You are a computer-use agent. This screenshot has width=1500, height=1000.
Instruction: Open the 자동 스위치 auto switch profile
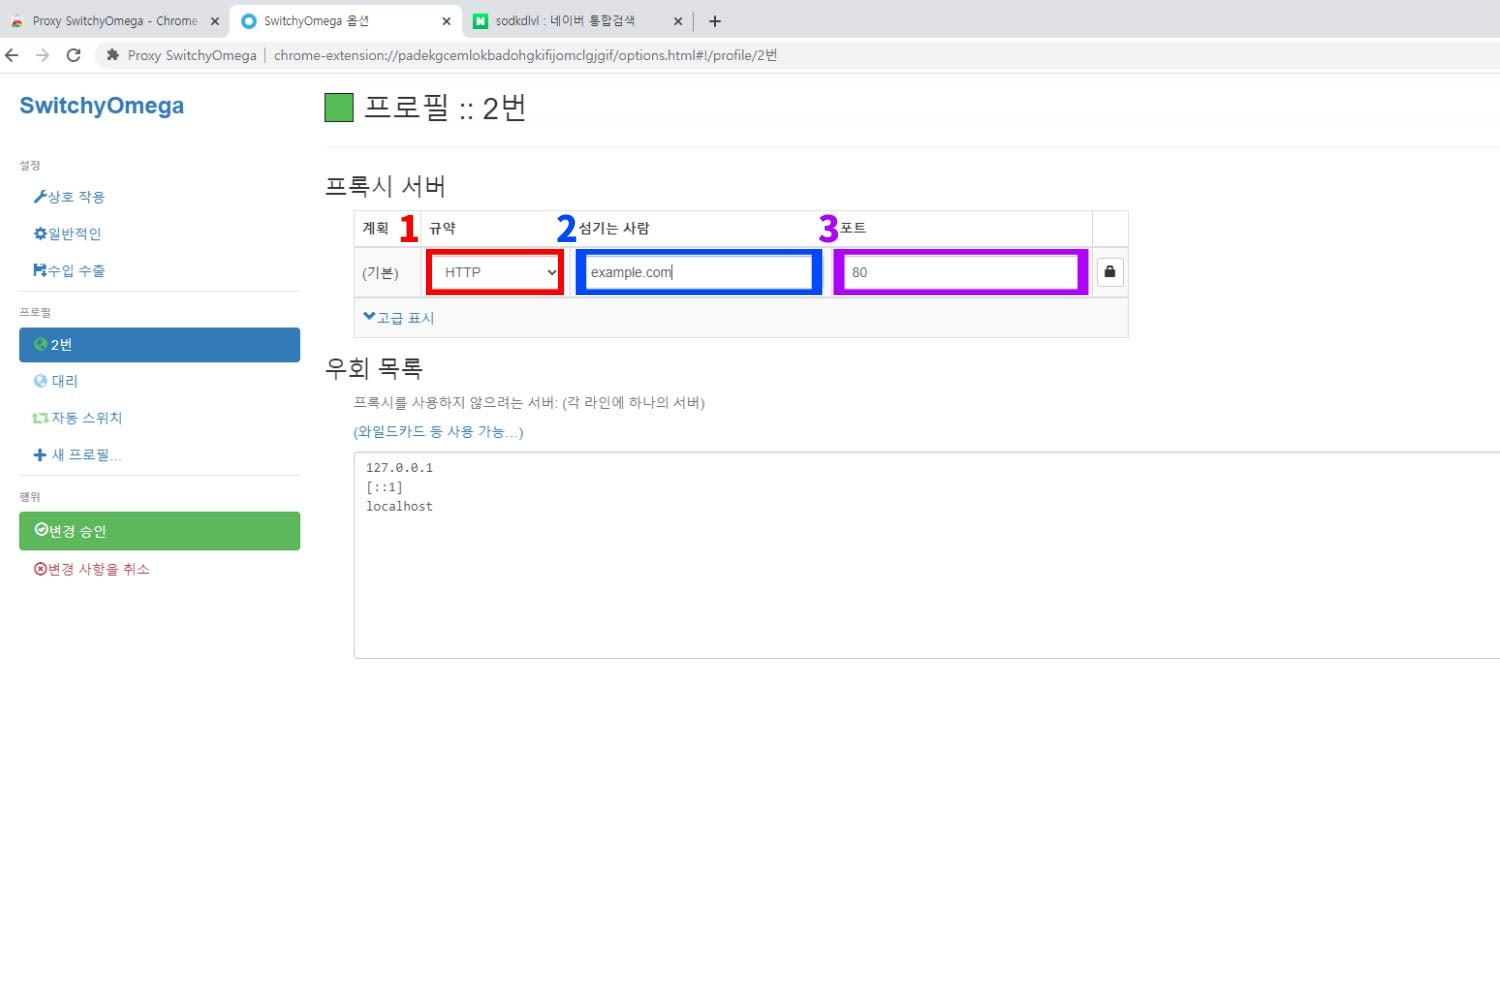click(78, 418)
